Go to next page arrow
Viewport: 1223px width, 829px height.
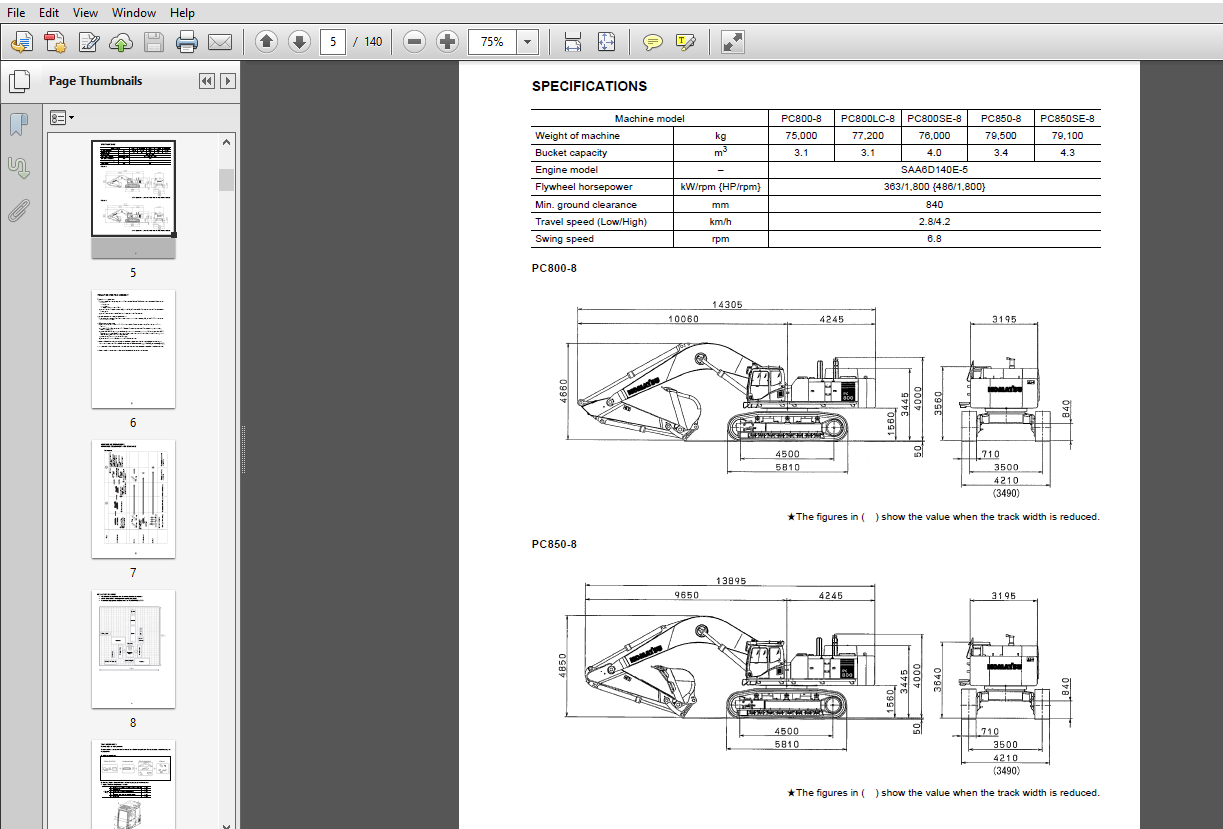pyautogui.click(x=298, y=42)
